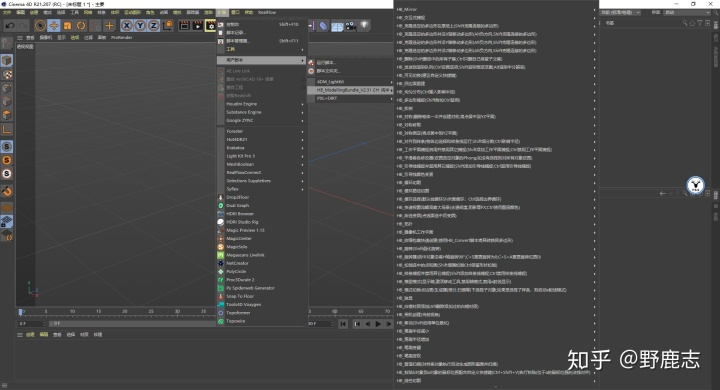Open HDRI Browser from the menu
Viewport: 720px width, 390px height.
click(240, 214)
